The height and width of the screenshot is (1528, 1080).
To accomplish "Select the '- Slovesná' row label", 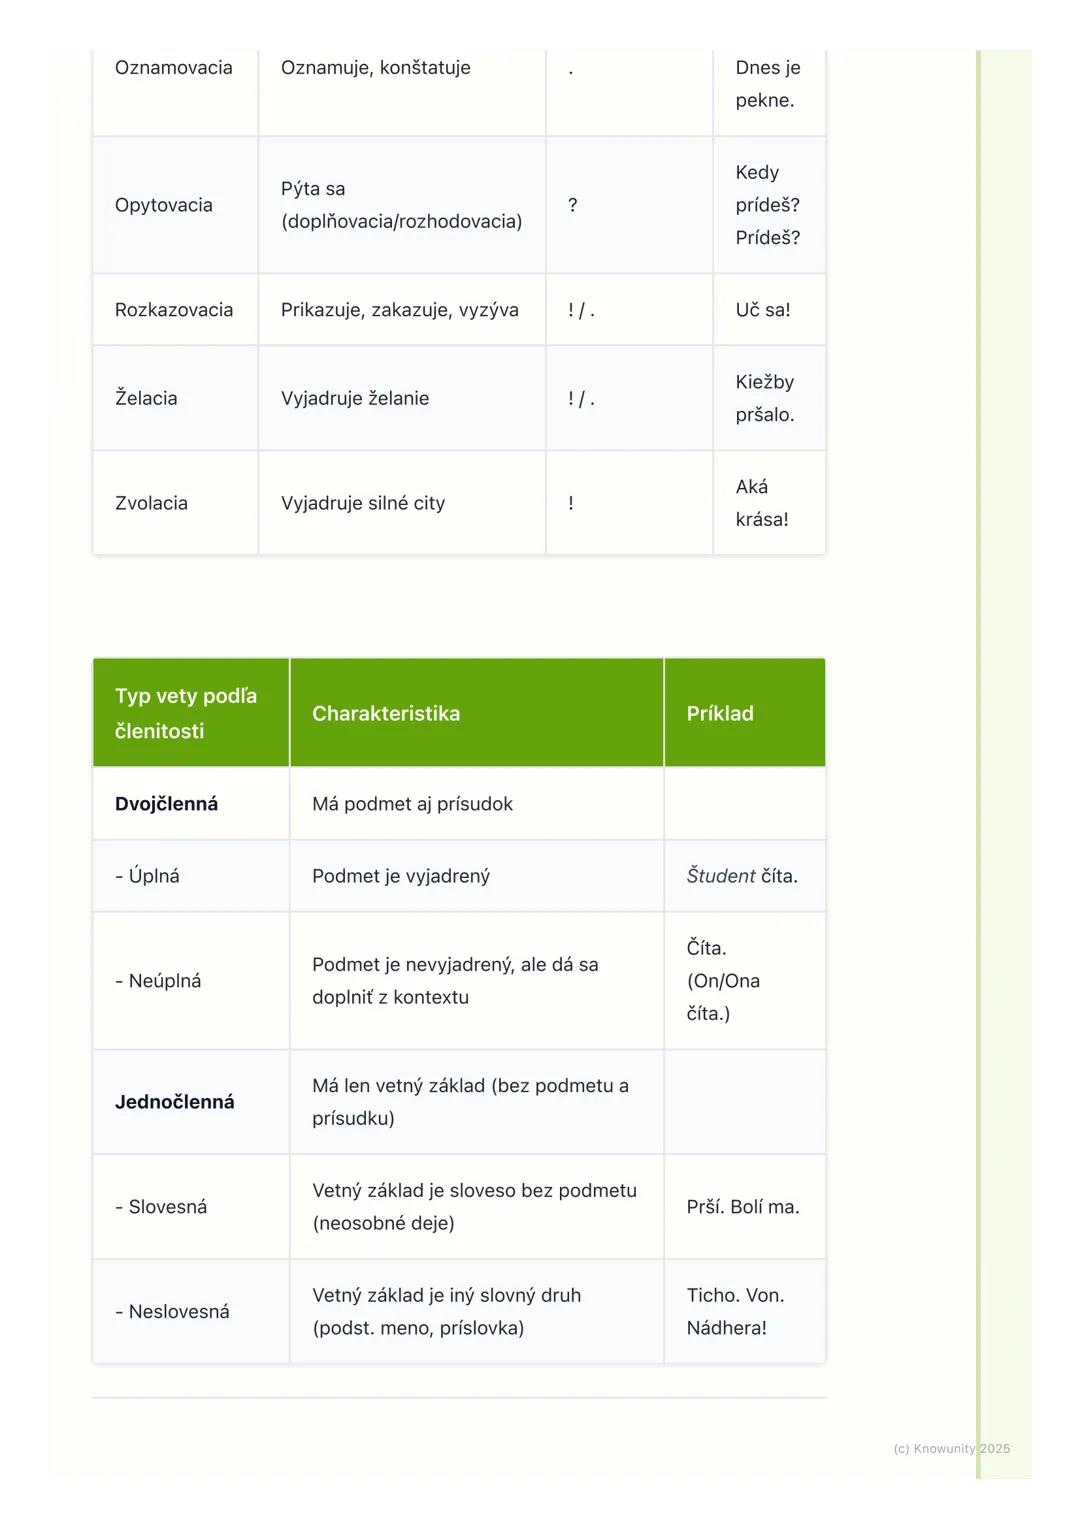I will 161,1207.
